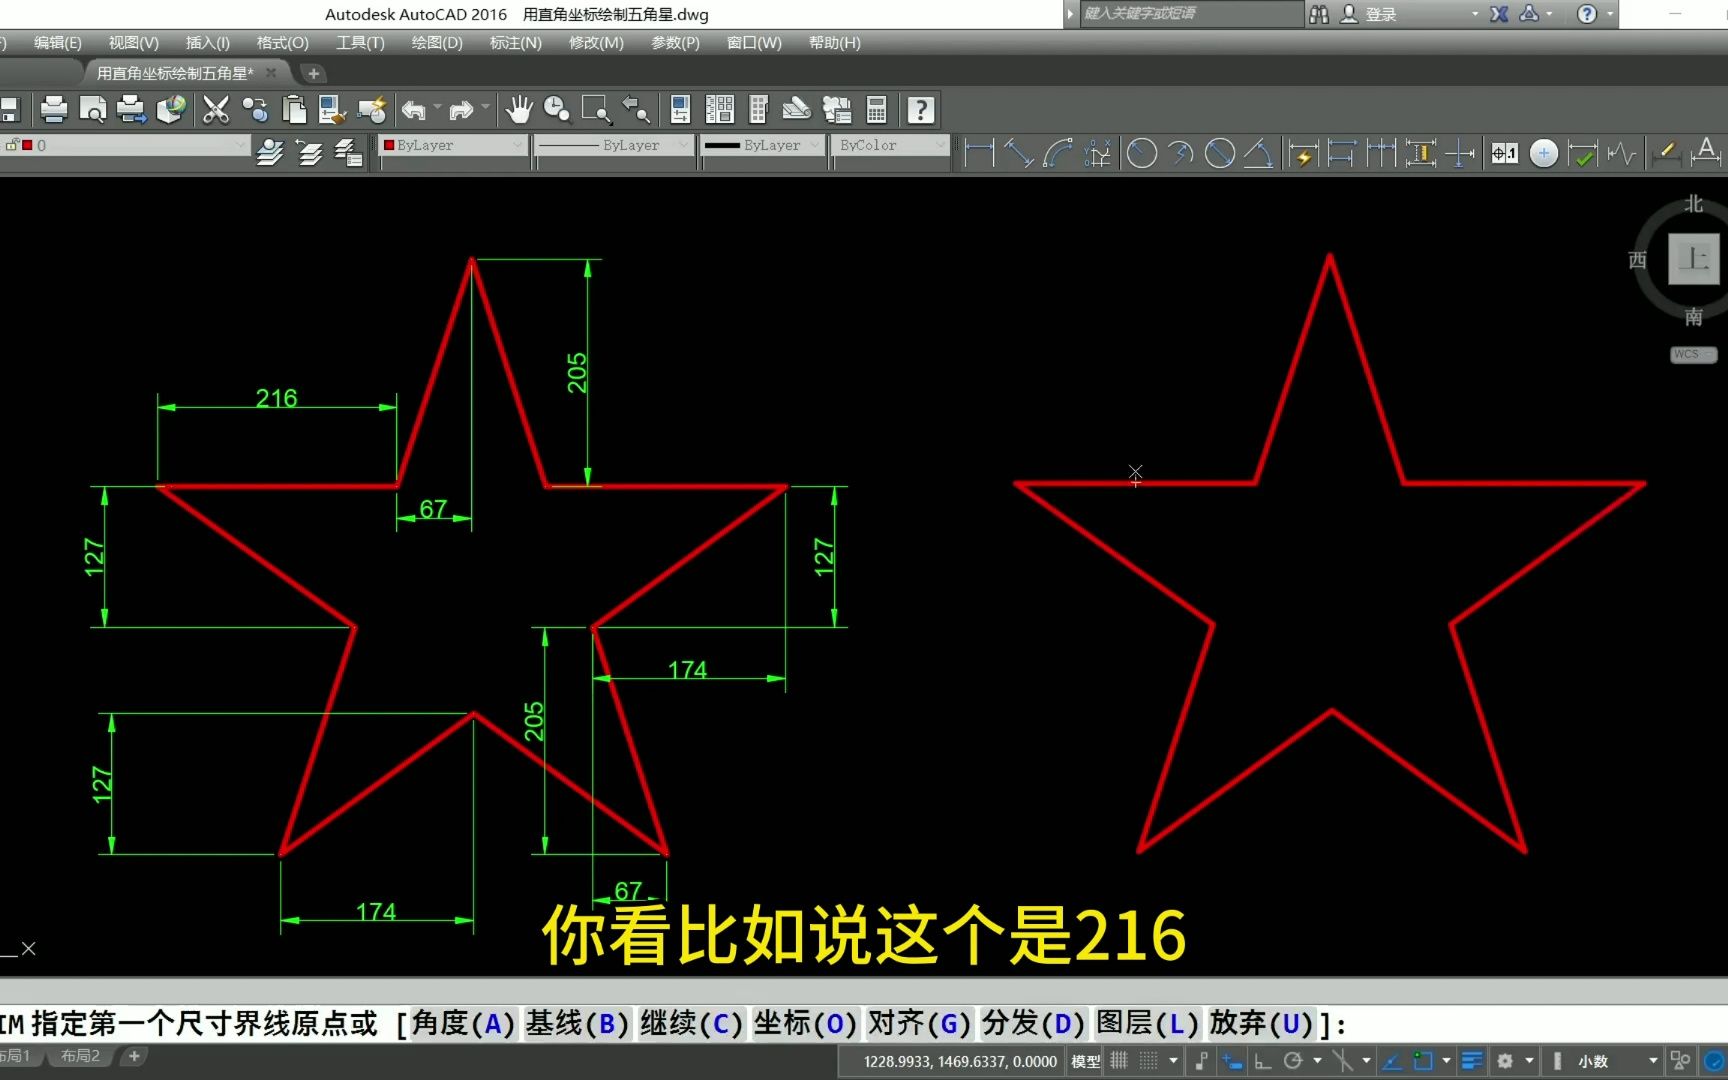Open the QuickCalc calculator icon
Screen dimensions: 1728x1080
click(x=877, y=109)
